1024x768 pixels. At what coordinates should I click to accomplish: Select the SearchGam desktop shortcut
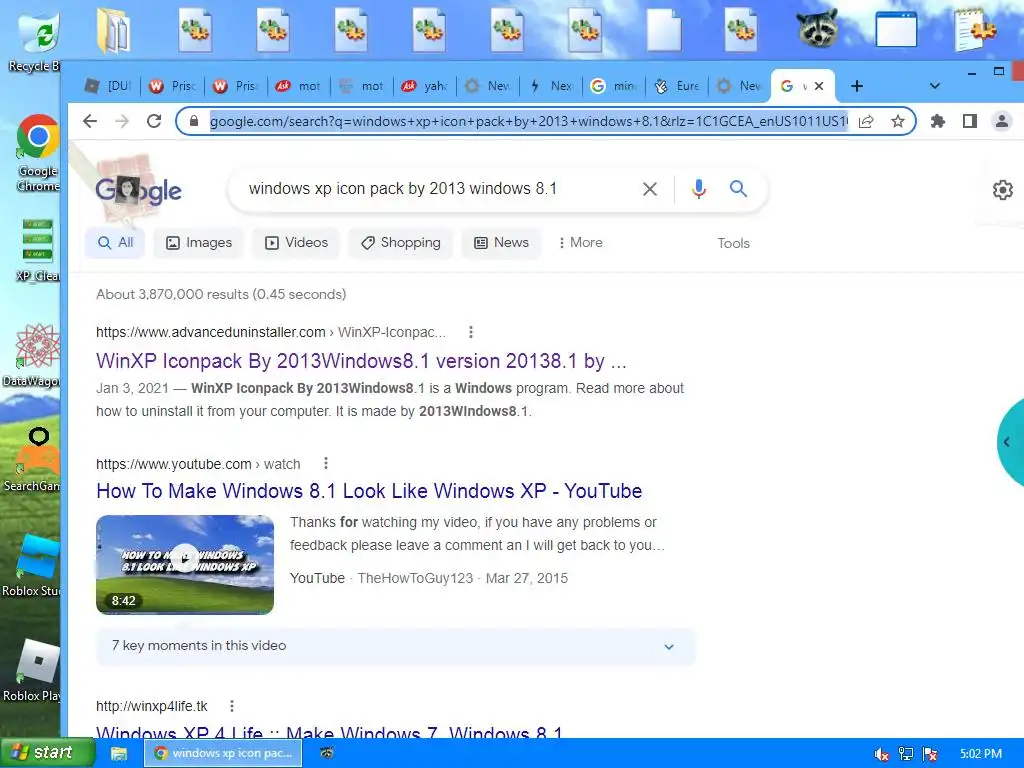pyautogui.click(x=32, y=460)
